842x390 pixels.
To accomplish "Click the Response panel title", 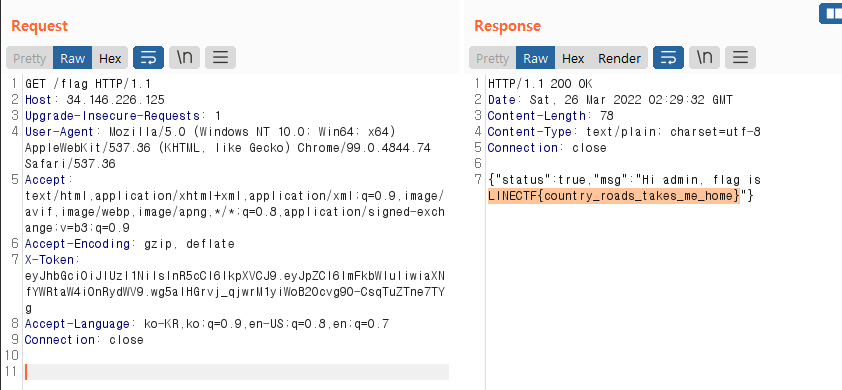I will pos(507,26).
